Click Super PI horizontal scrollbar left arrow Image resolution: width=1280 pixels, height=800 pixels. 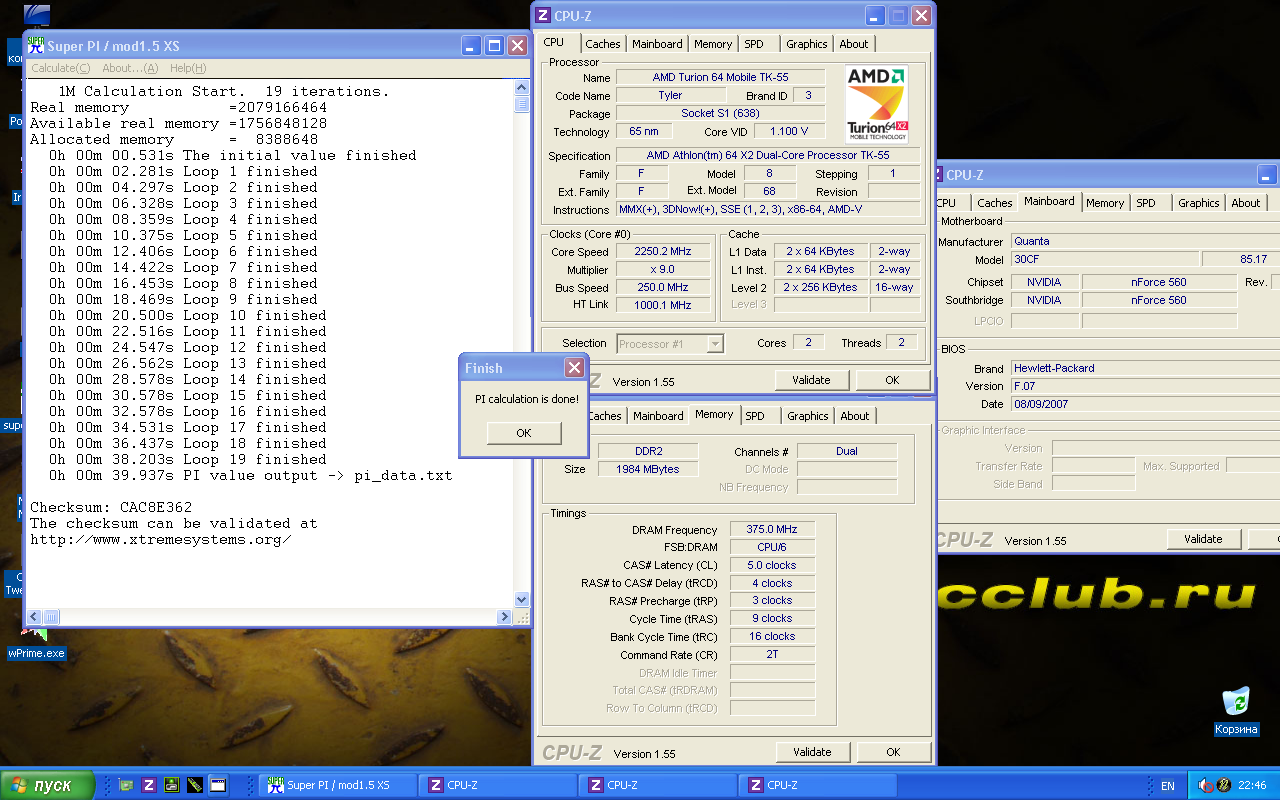pos(34,617)
